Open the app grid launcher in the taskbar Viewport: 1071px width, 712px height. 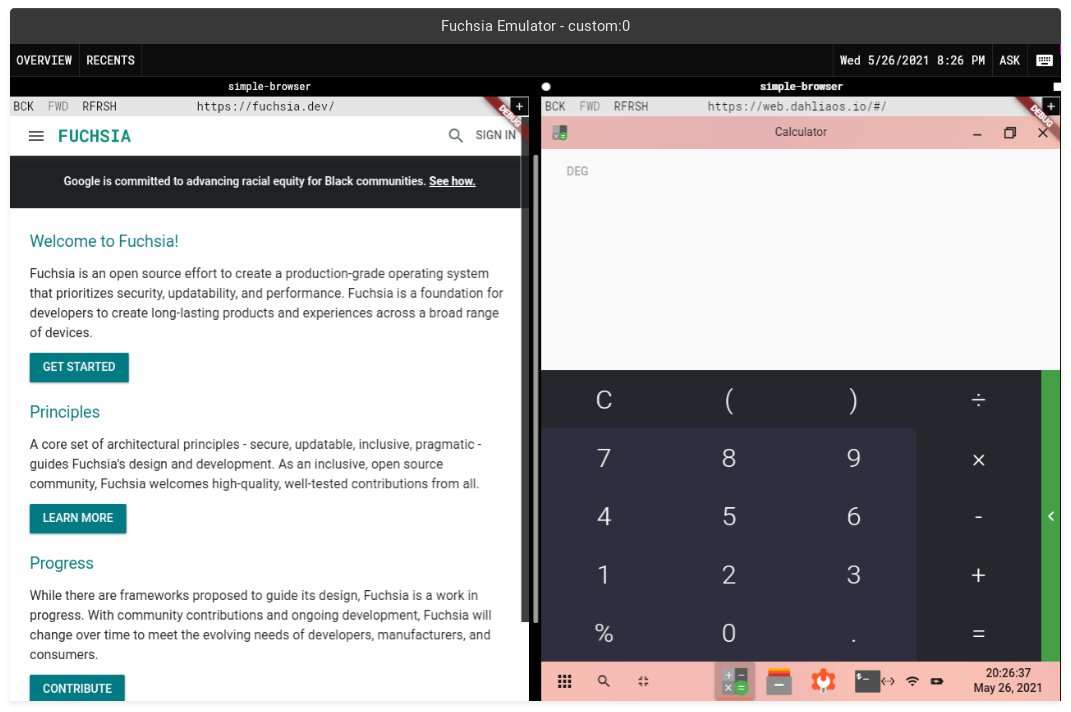(565, 681)
